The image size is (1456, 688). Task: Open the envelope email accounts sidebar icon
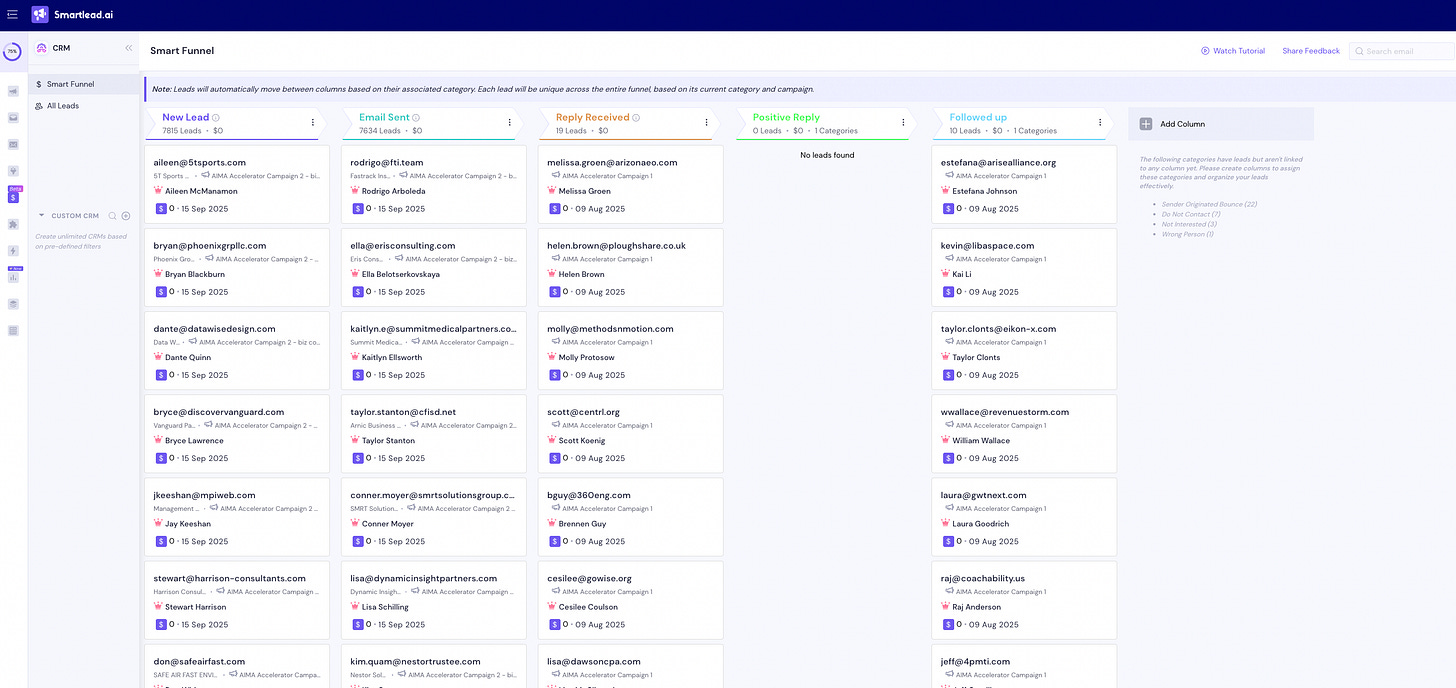coord(13,144)
